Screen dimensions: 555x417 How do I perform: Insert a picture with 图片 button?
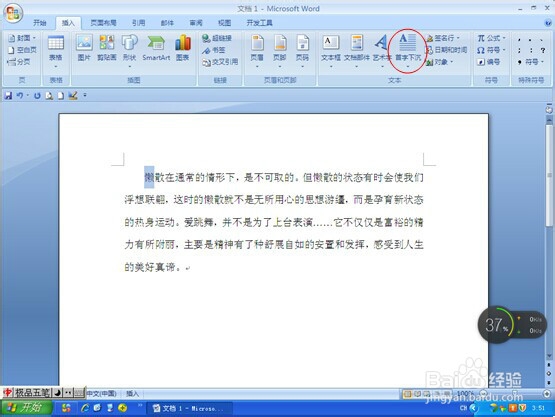point(84,48)
